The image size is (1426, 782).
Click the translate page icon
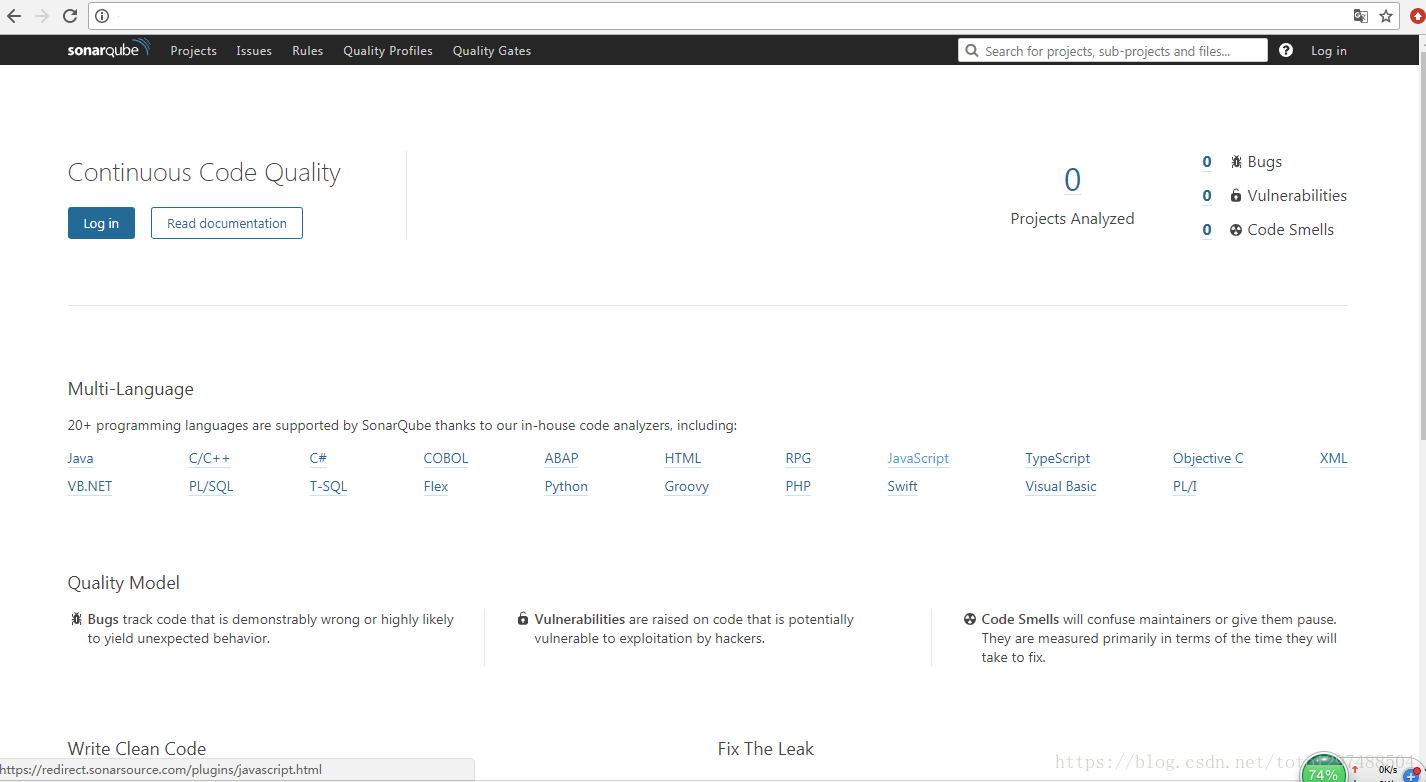pos(1360,16)
